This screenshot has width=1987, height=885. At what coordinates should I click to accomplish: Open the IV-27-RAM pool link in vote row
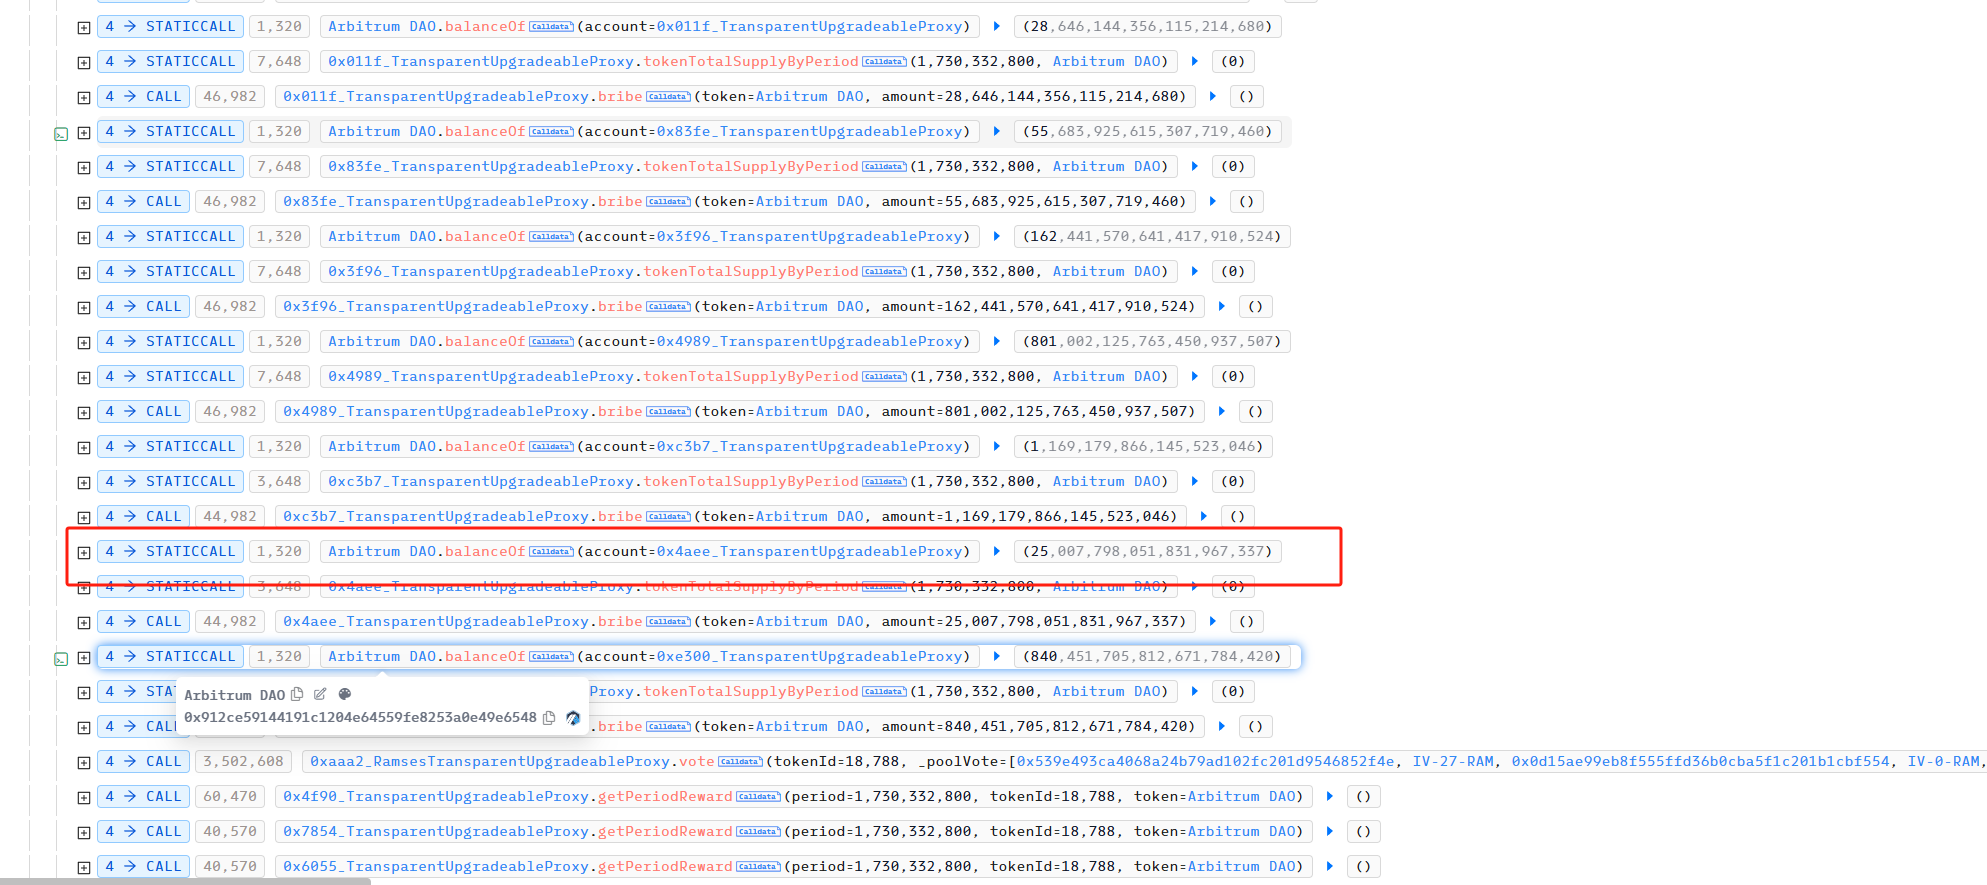pos(1453,762)
